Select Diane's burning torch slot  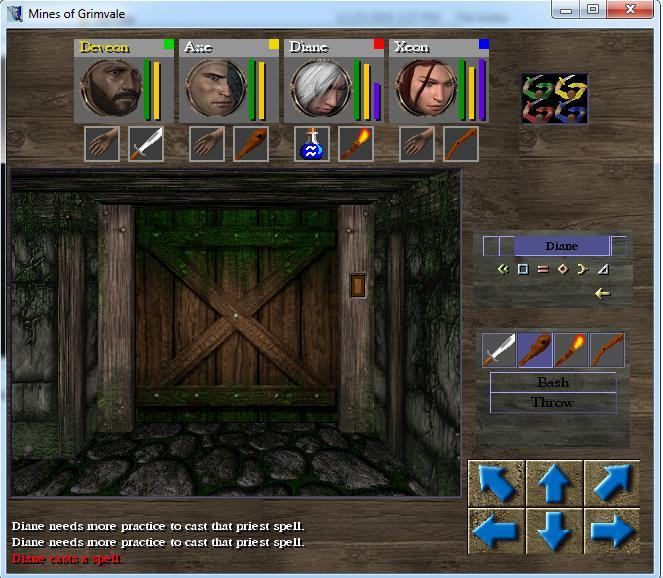pyautogui.click(x=356, y=144)
